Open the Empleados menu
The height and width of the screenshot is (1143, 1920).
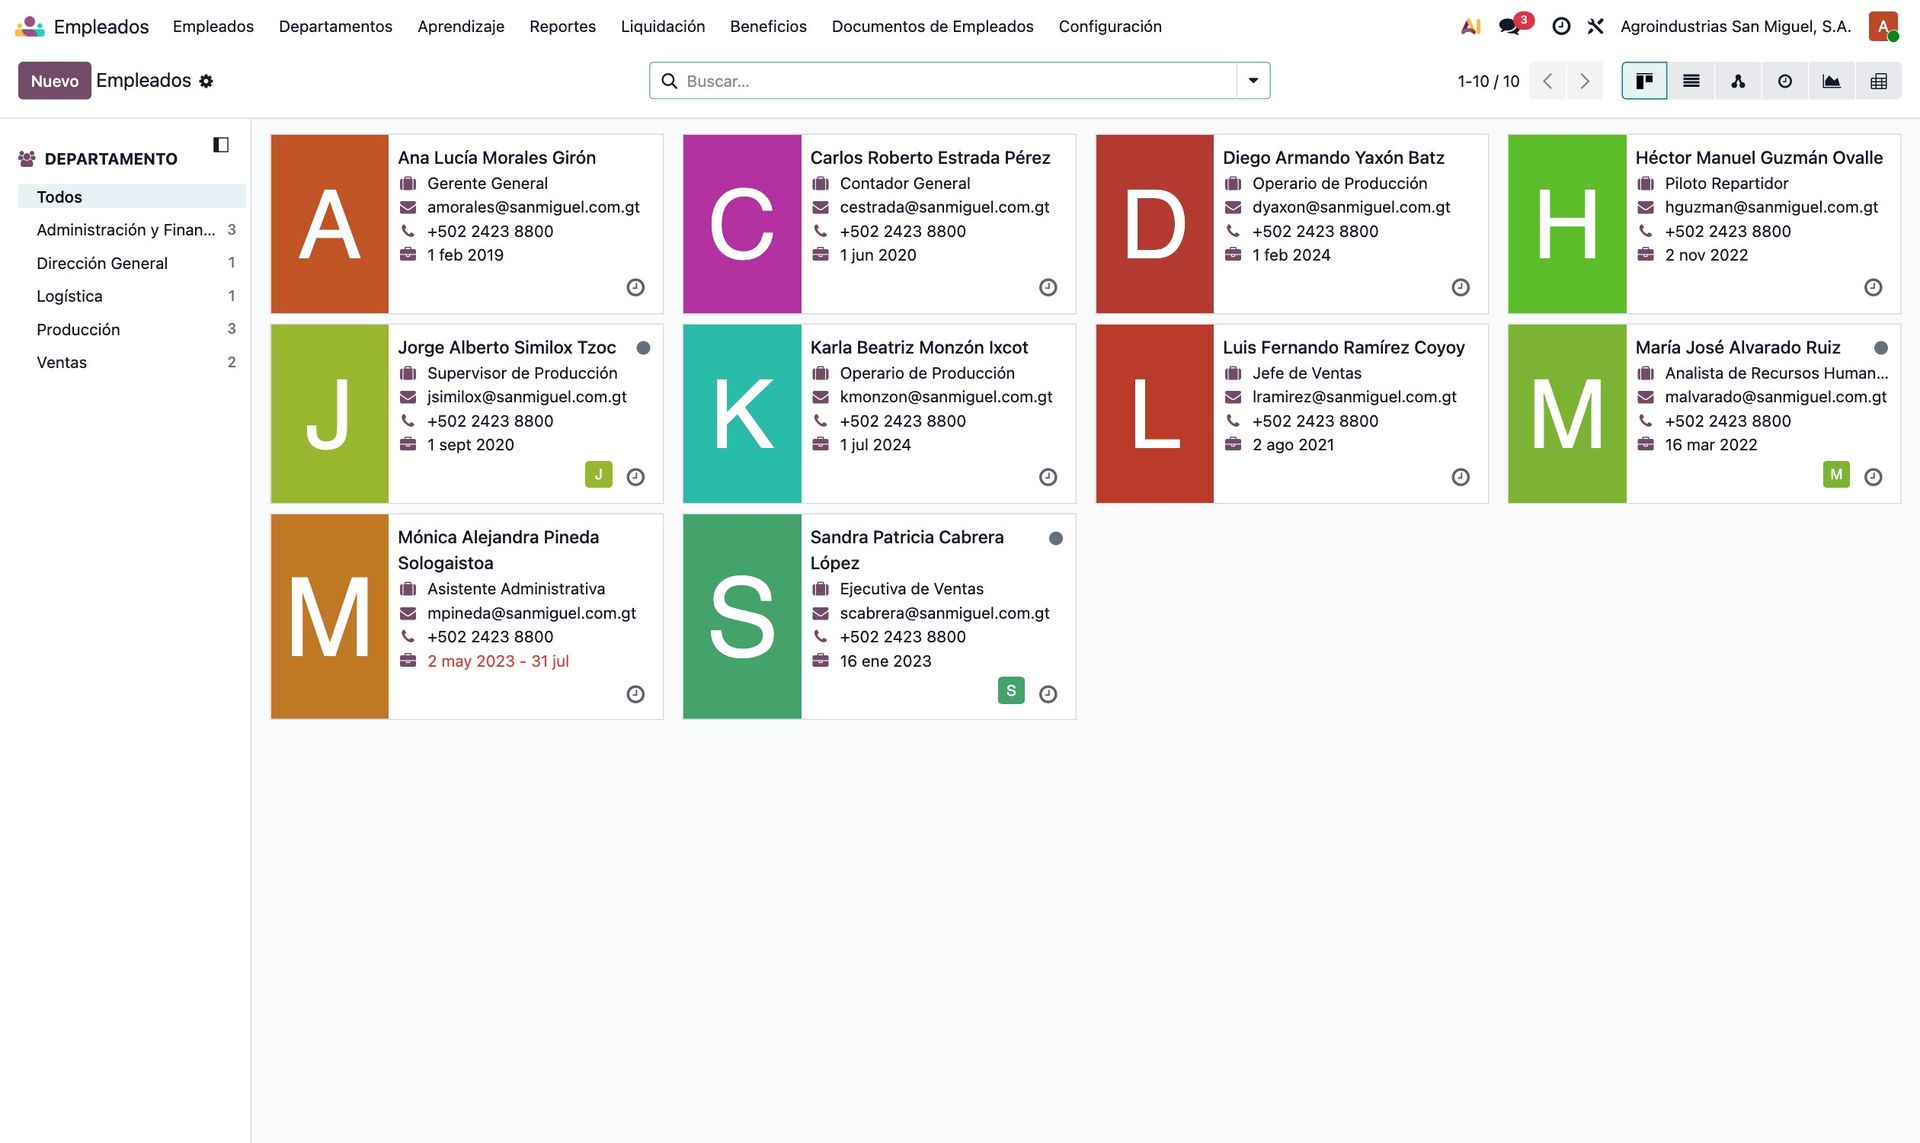pos(213,26)
